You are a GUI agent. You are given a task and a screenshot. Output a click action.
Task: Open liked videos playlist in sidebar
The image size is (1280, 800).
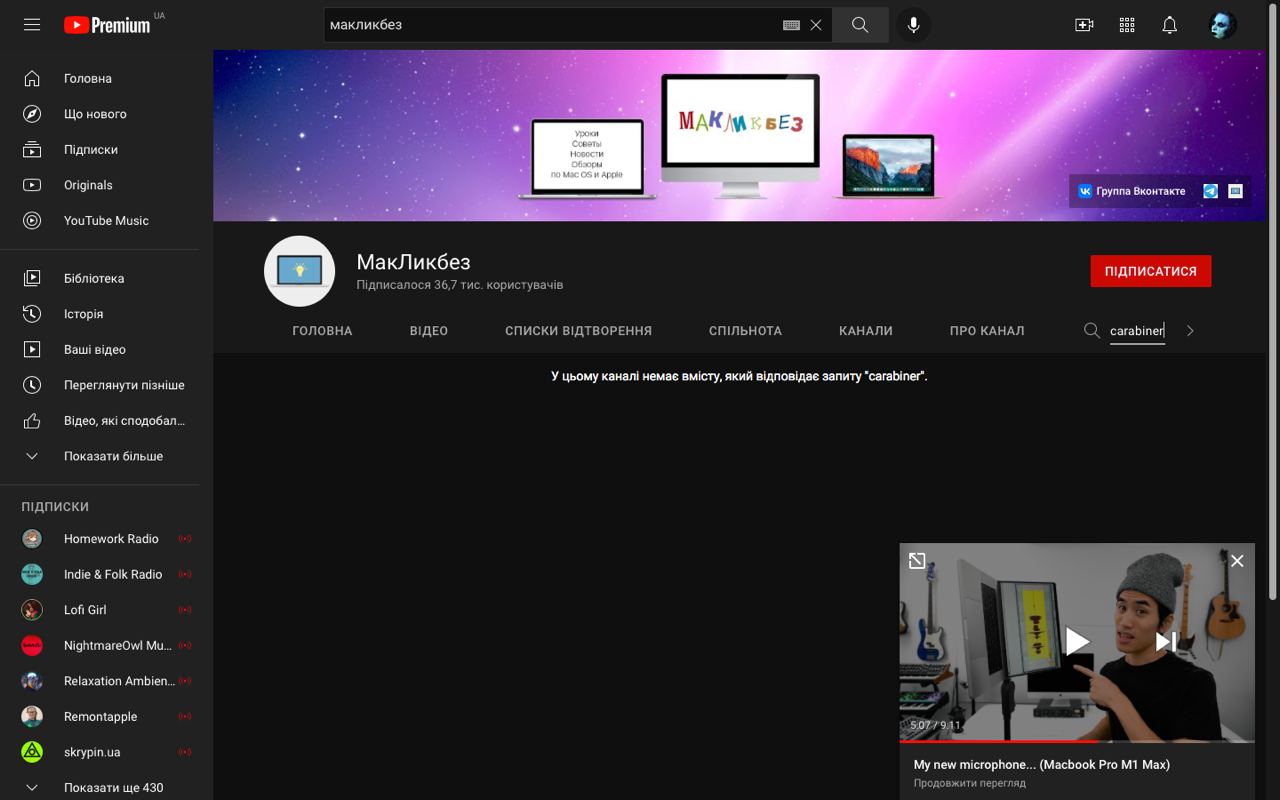[x=100, y=420]
